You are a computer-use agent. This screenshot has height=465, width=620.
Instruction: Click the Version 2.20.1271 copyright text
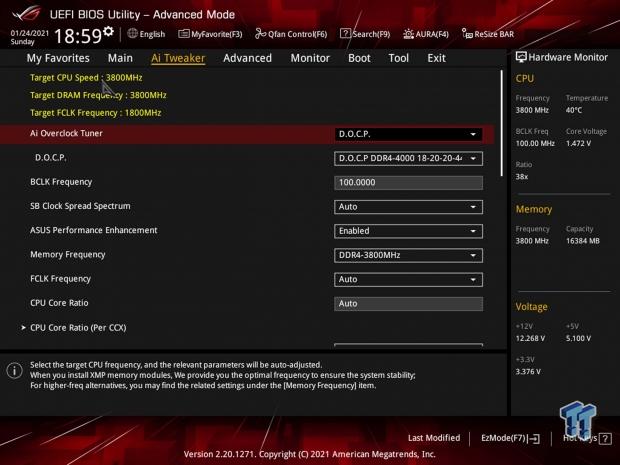click(310, 454)
